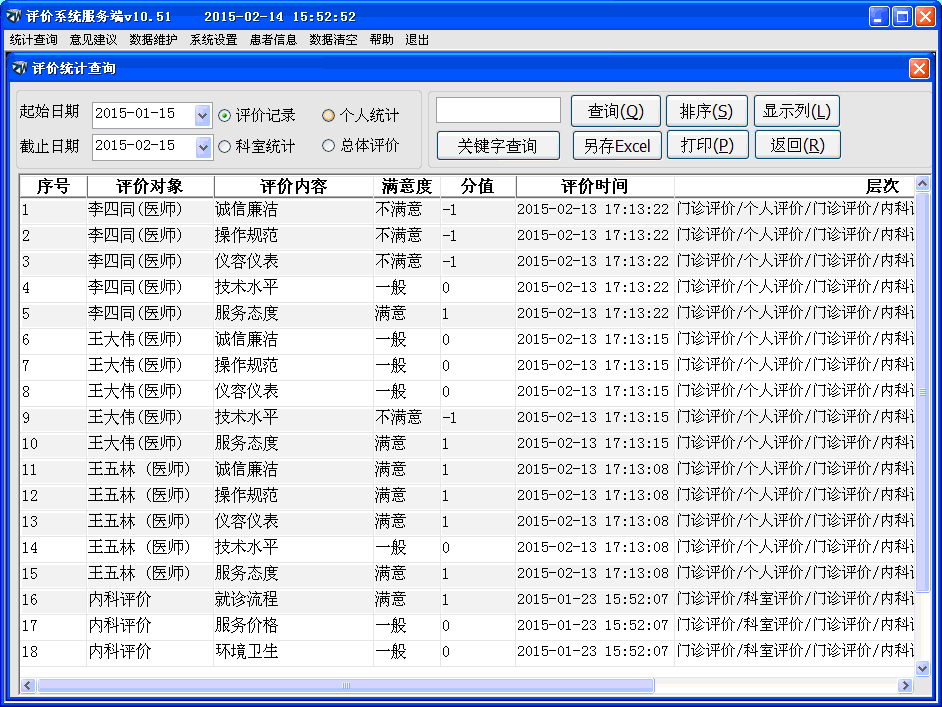Select the 个人统计 radio option
The height and width of the screenshot is (707, 942).
(328, 115)
